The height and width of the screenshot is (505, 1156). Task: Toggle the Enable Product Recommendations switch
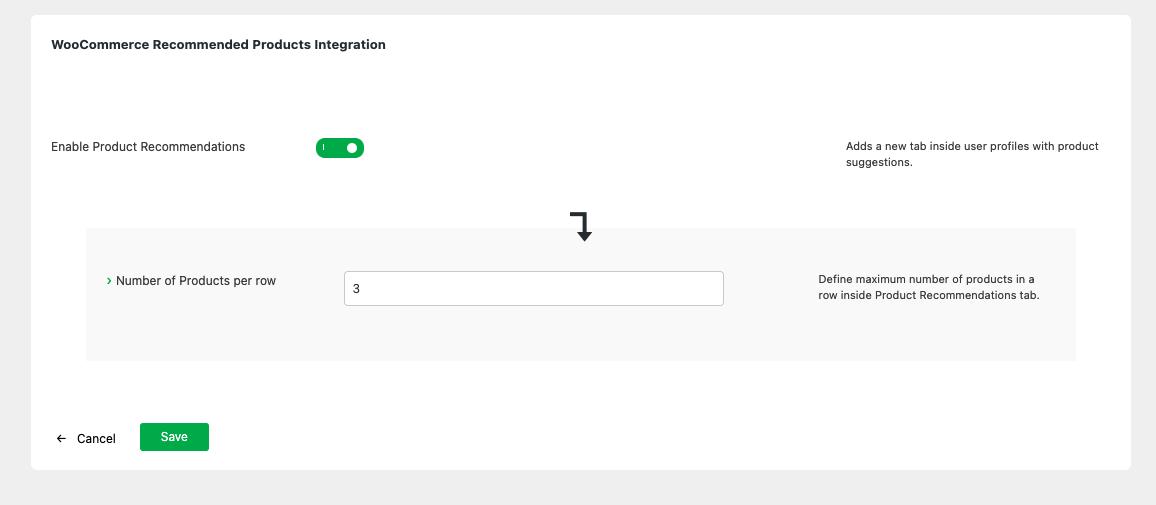point(340,148)
